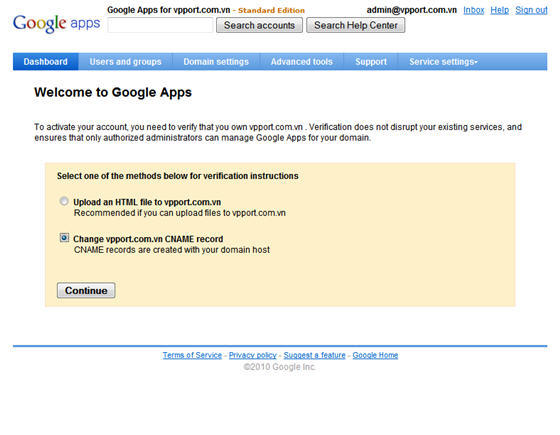Click the Suggest a feature link
The height and width of the screenshot is (435, 560).
(314, 355)
